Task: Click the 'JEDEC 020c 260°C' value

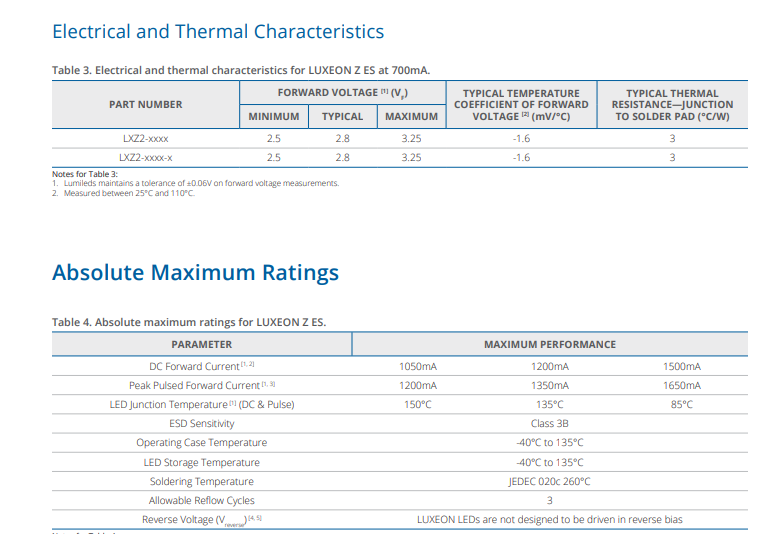Action: click(x=549, y=481)
